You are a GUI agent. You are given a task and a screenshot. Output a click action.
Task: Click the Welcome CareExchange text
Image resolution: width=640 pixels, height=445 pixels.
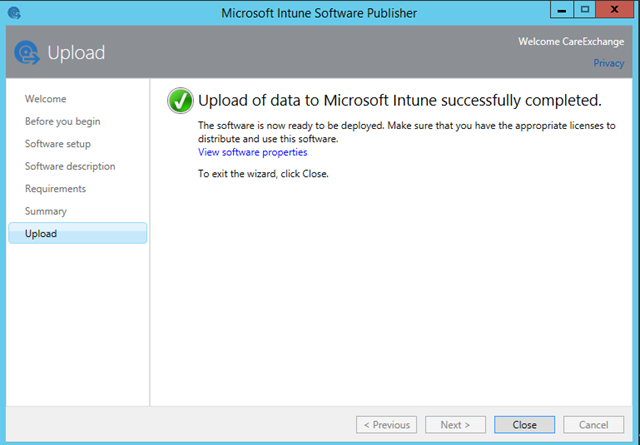point(571,42)
